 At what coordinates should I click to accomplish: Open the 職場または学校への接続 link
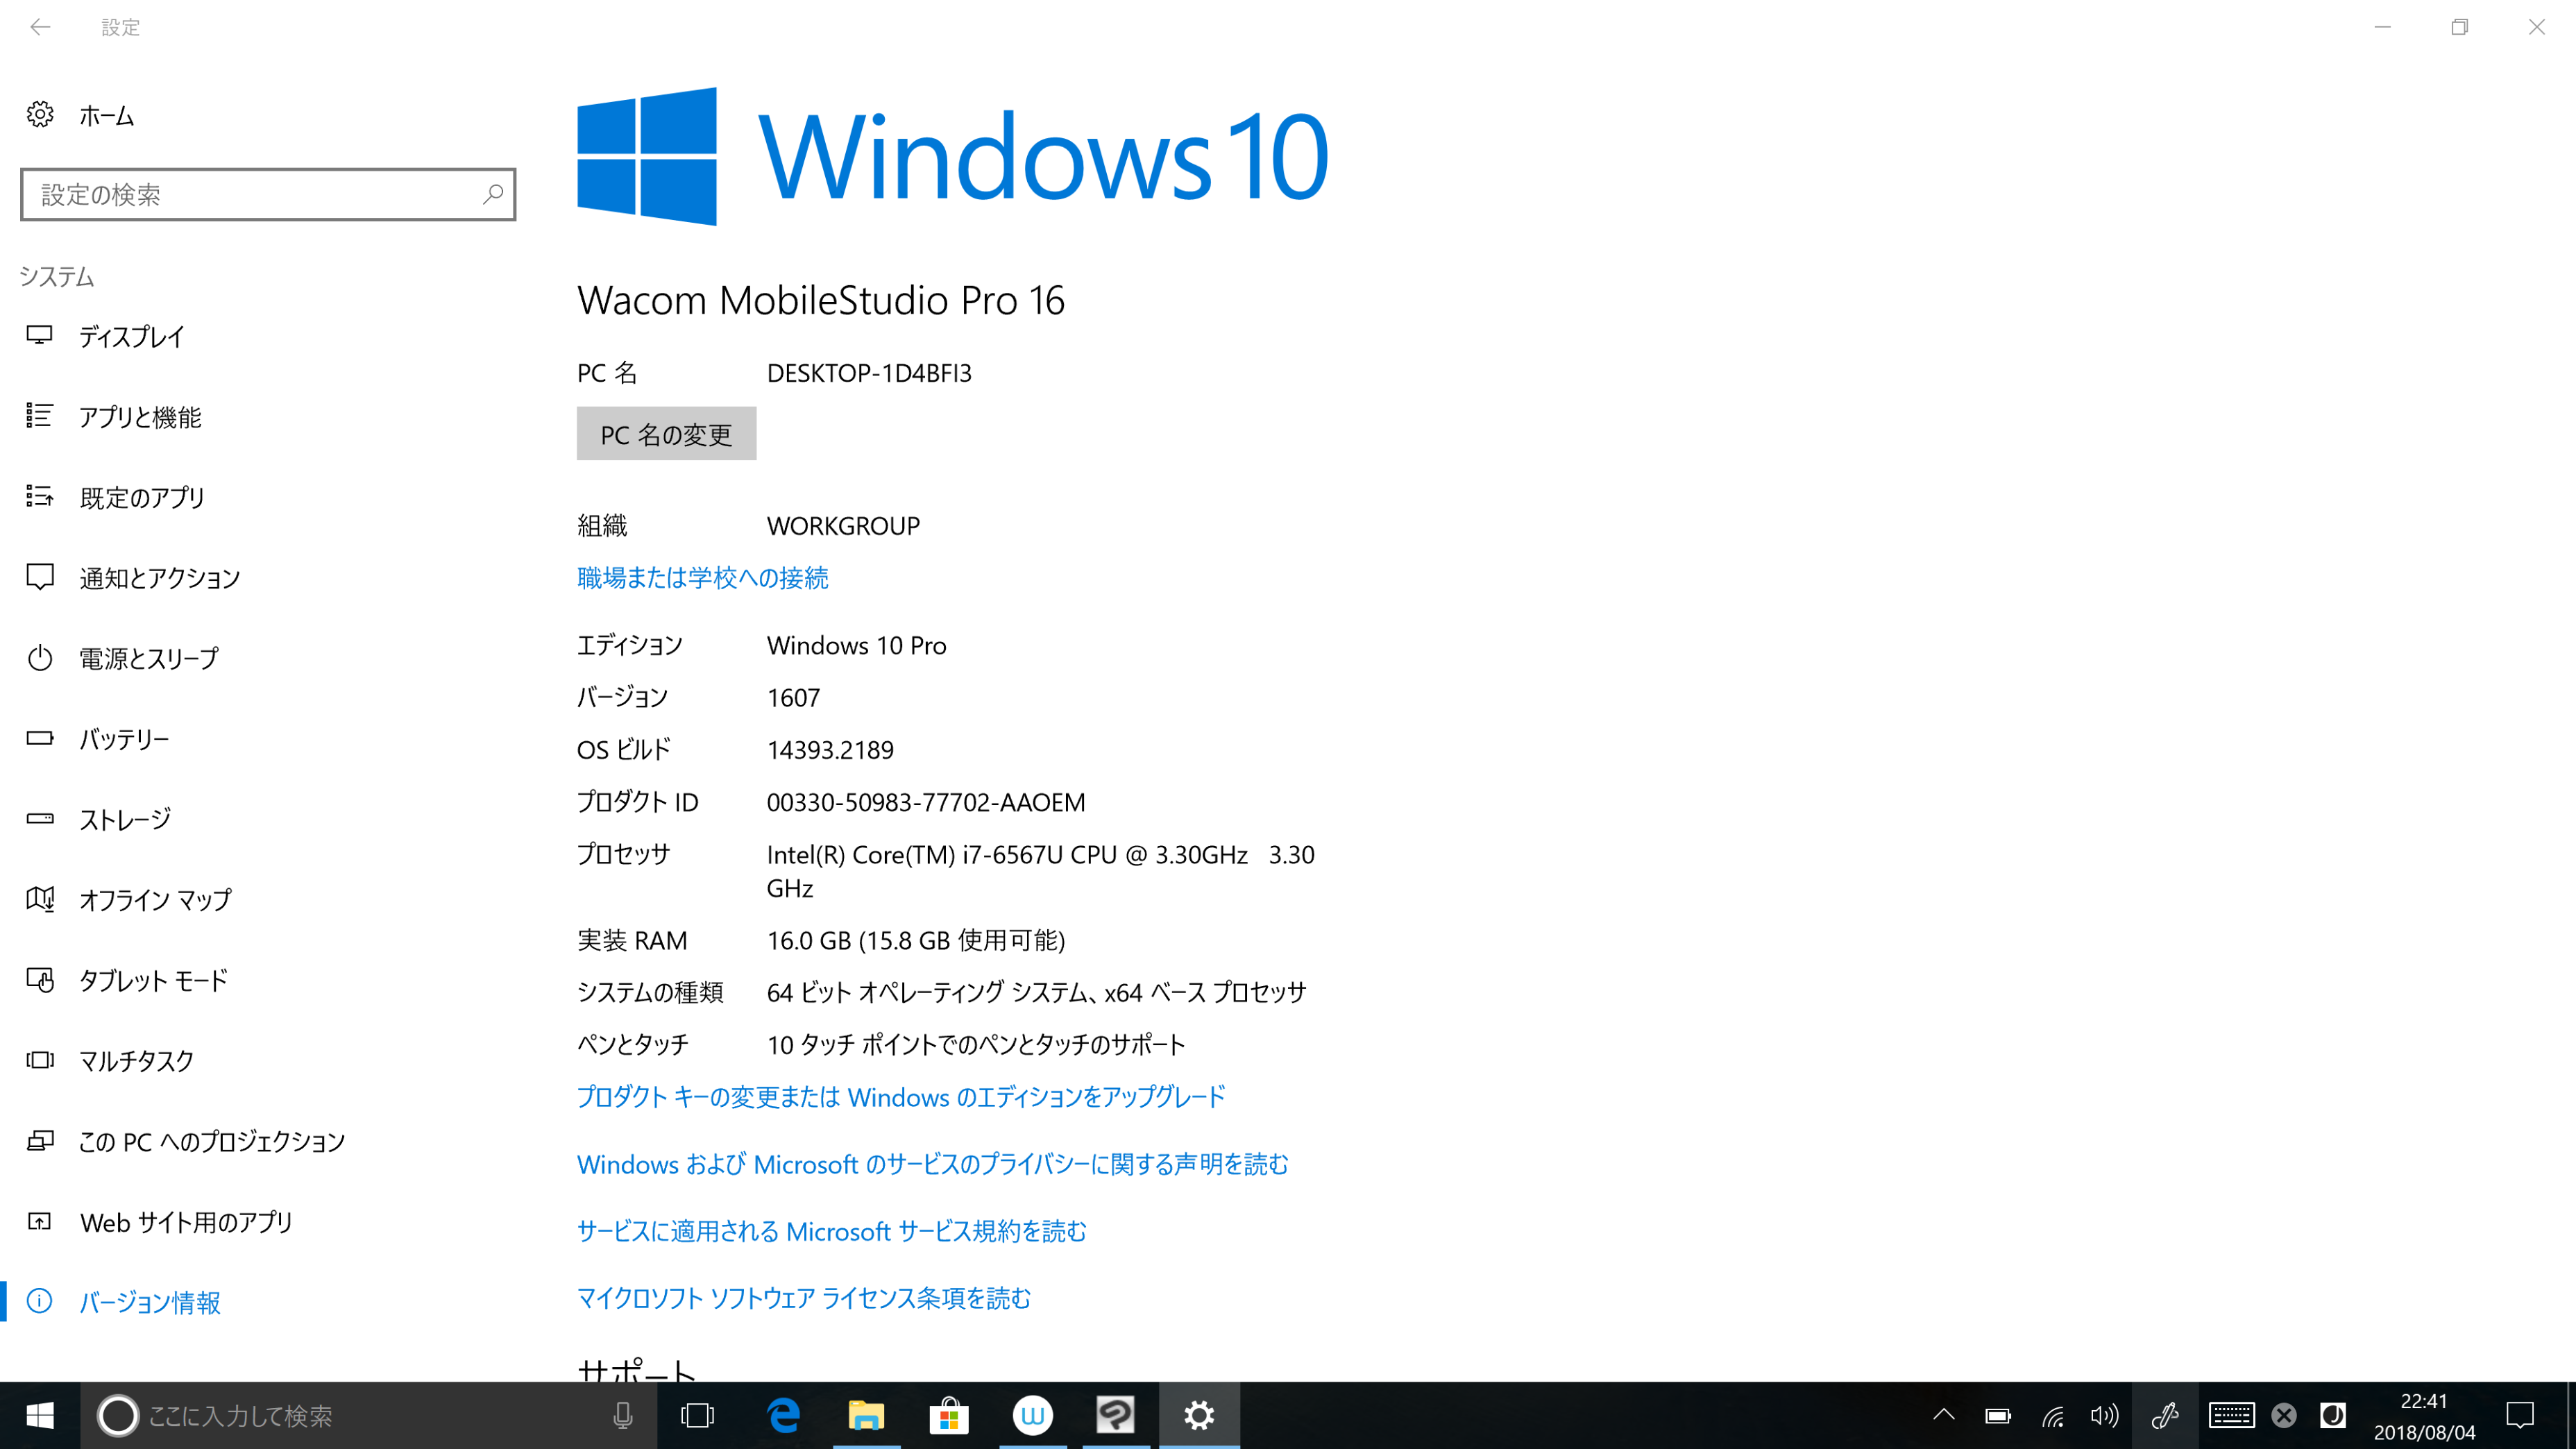tap(703, 578)
